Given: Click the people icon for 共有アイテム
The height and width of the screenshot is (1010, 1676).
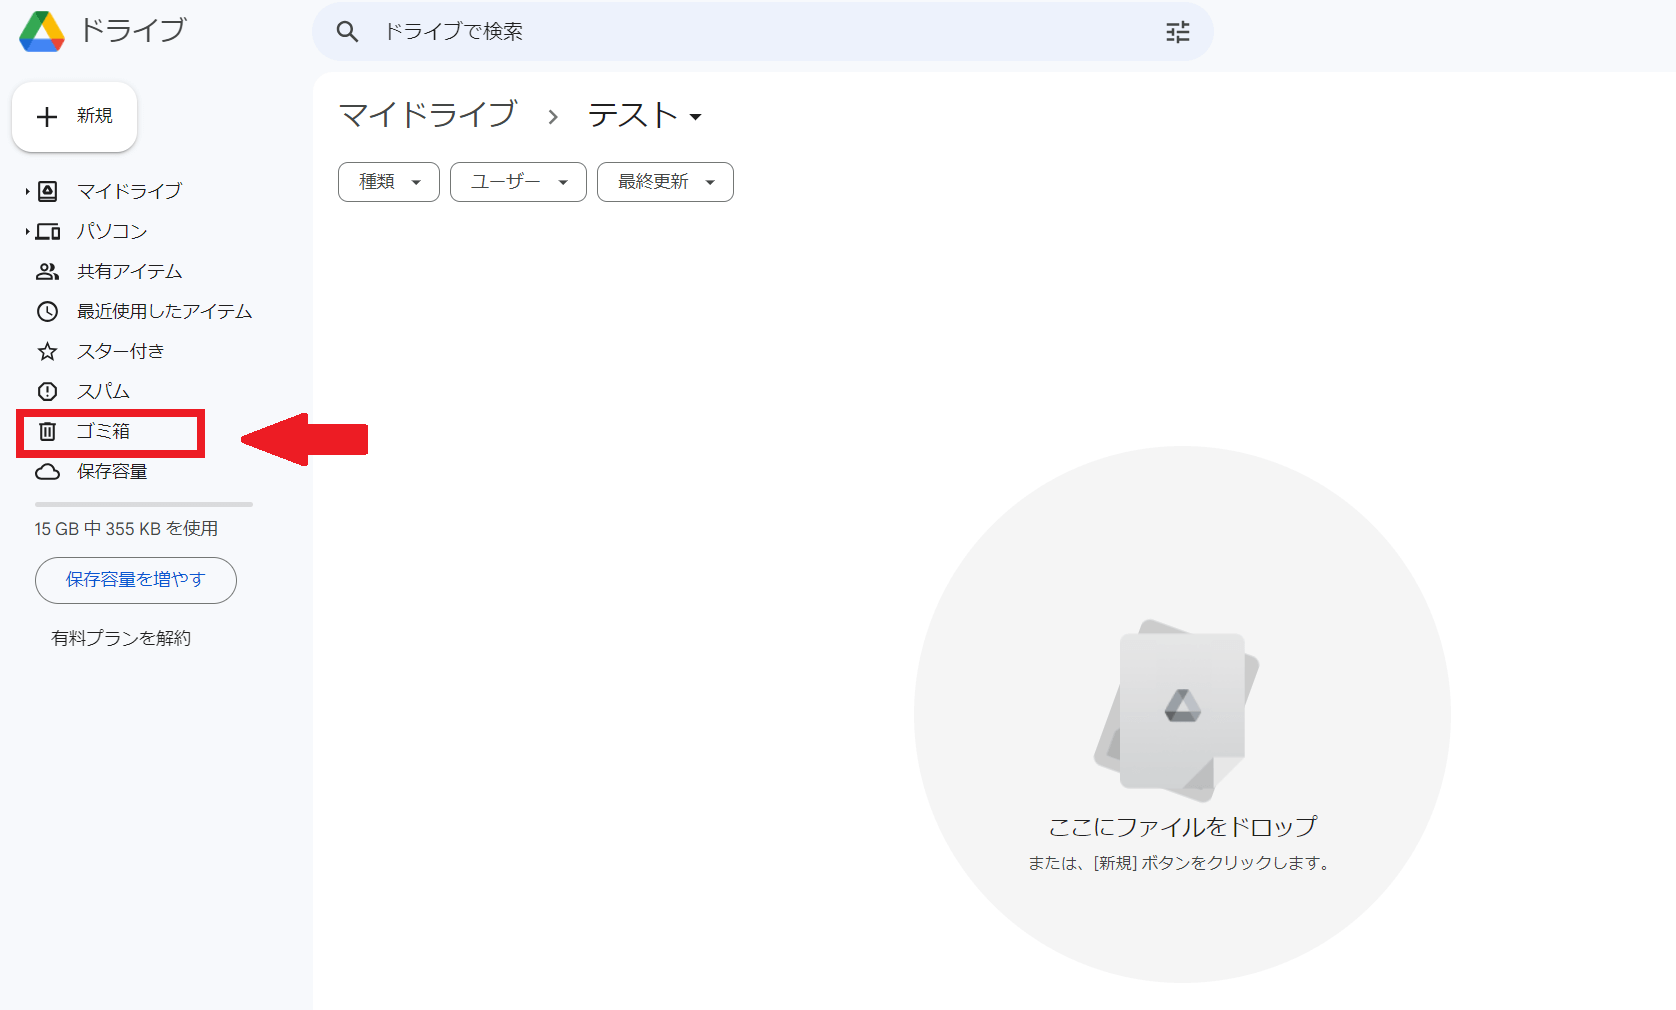Looking at the screenshot, I should 47,271.
